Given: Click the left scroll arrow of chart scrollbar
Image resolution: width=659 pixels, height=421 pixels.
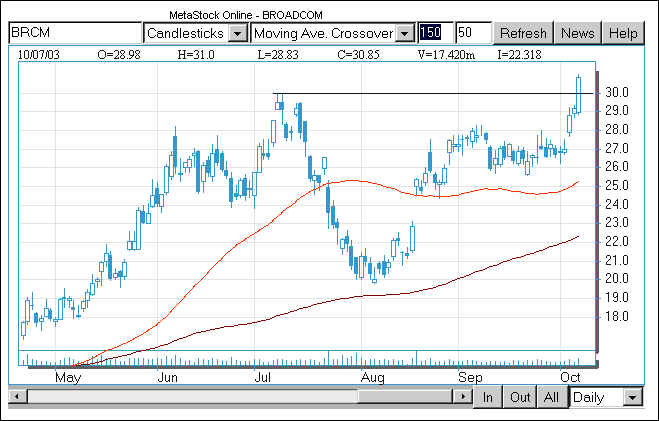Looking at the screenshot, I should pyautogui.click(x=17, y=396).
